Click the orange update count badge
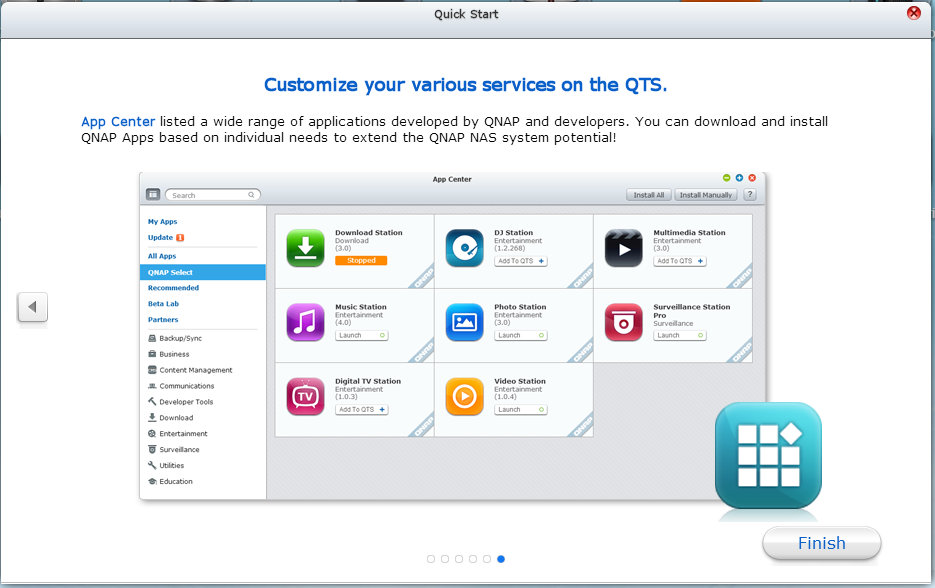The height and width of the screenshot is (588, 935). 180,237
